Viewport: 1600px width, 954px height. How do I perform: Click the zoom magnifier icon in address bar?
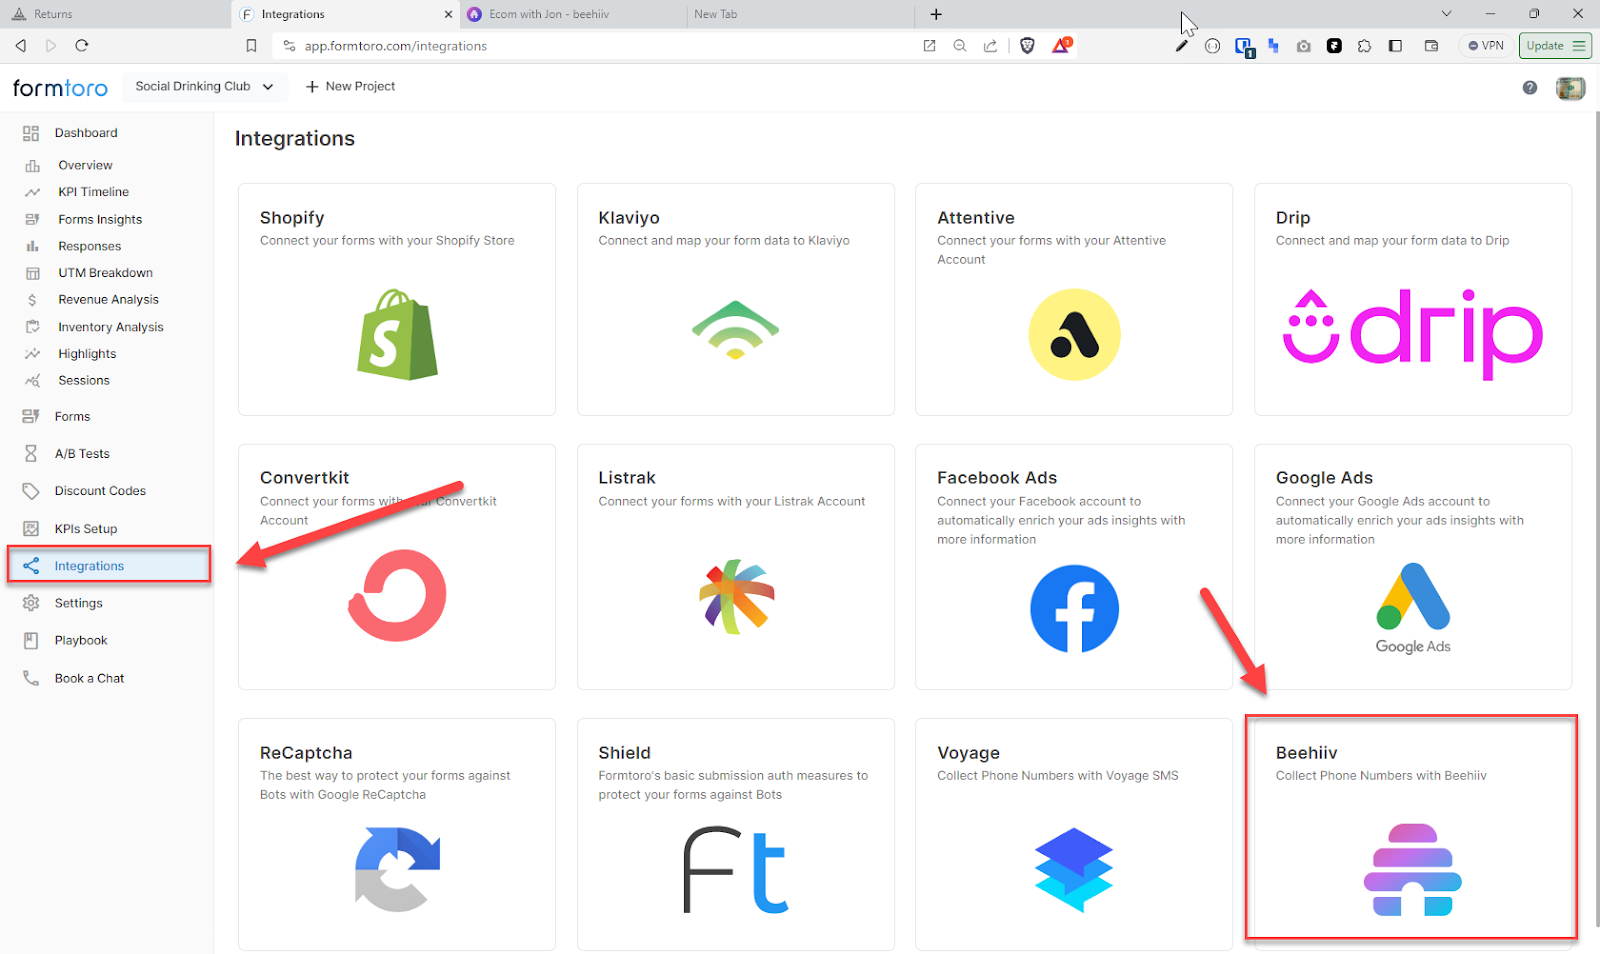click(960, 45)
